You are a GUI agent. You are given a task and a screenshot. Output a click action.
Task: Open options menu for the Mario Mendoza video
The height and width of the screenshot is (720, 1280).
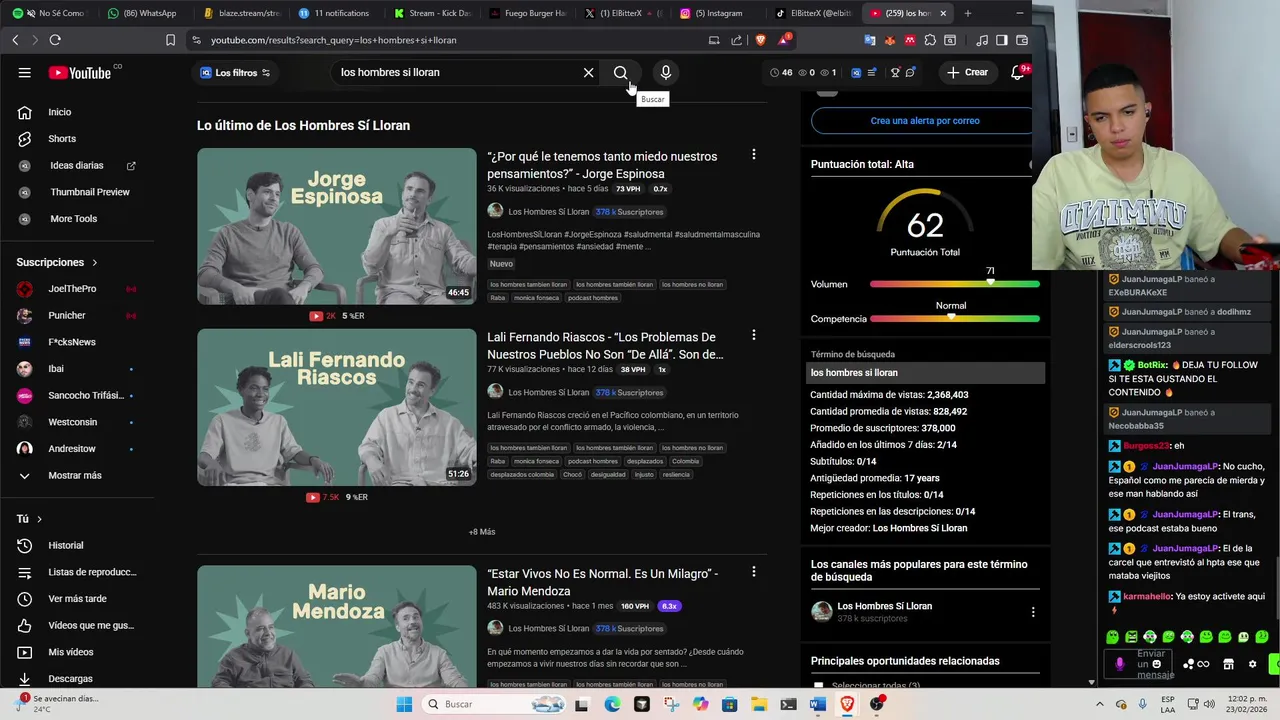pos(754,572)
